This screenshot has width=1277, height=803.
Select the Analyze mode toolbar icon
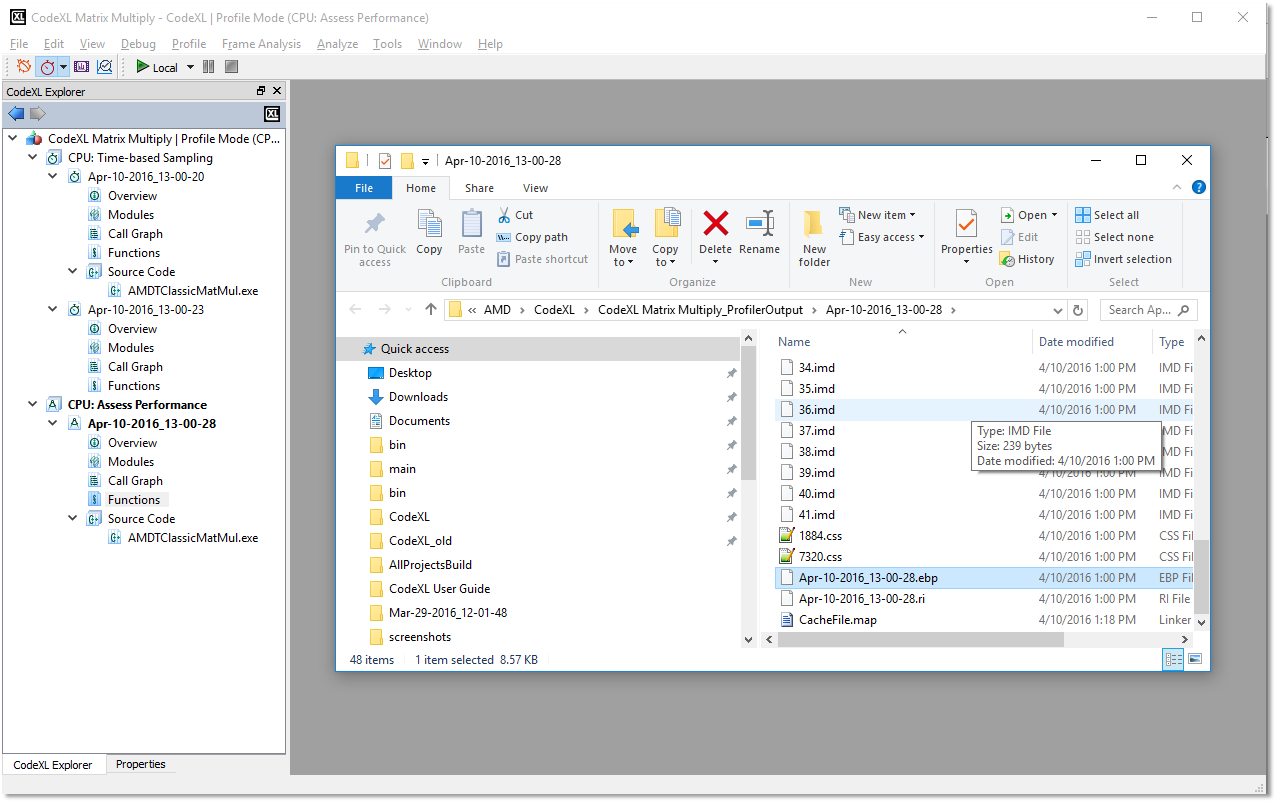[104, 67]
